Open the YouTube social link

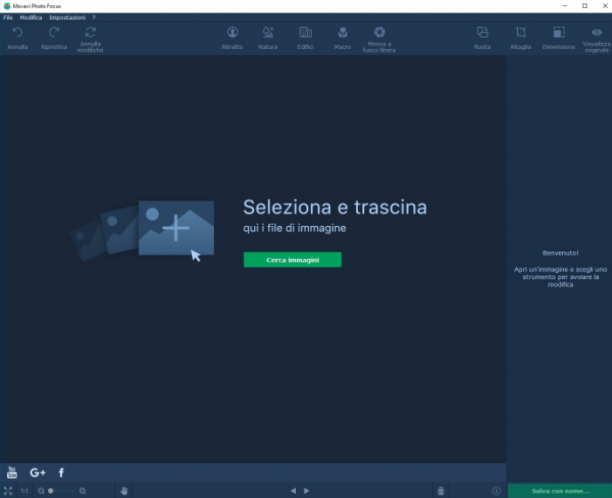pos(12,473)
